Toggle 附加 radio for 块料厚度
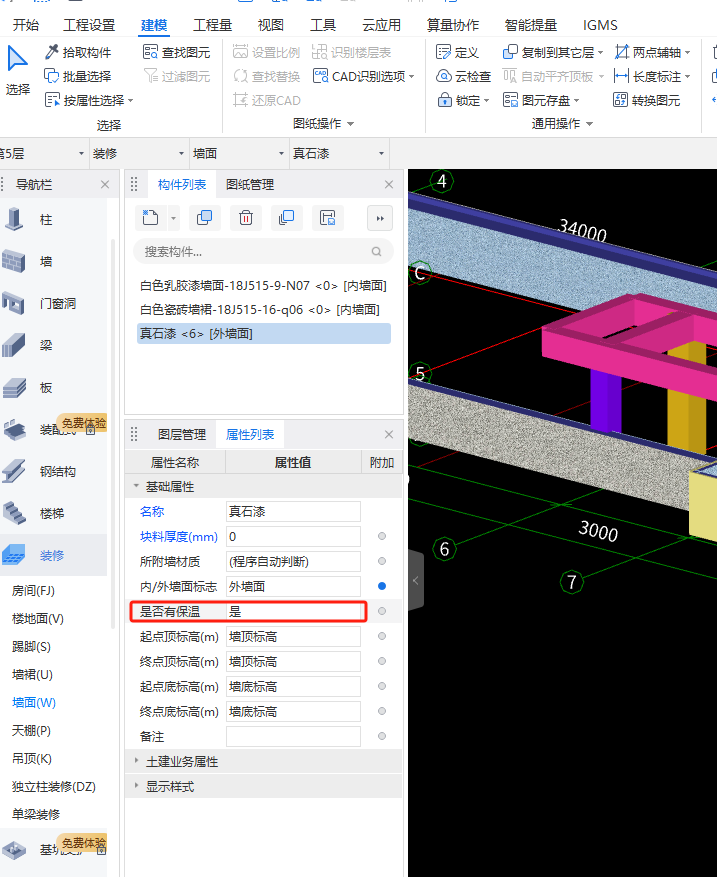The image size is (717, 877). (382, 536)
